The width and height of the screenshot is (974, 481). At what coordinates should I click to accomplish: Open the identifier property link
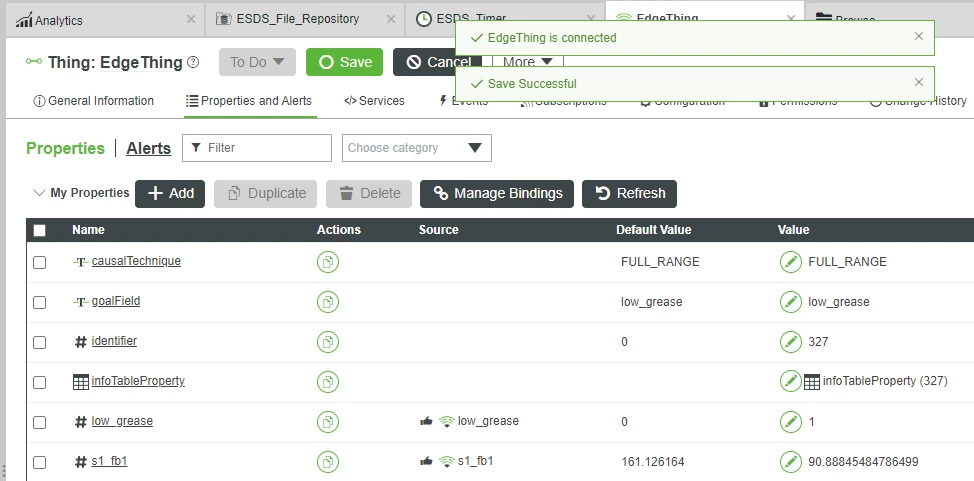click(114, 341)
